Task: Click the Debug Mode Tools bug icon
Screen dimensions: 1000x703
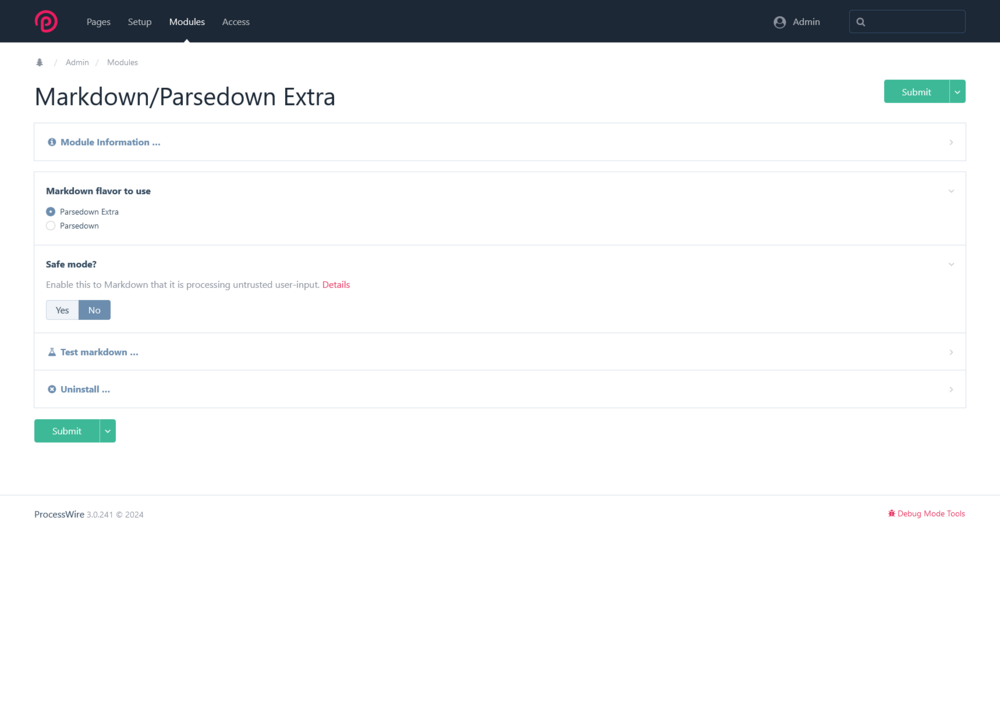Action: [x=891, y=514]
